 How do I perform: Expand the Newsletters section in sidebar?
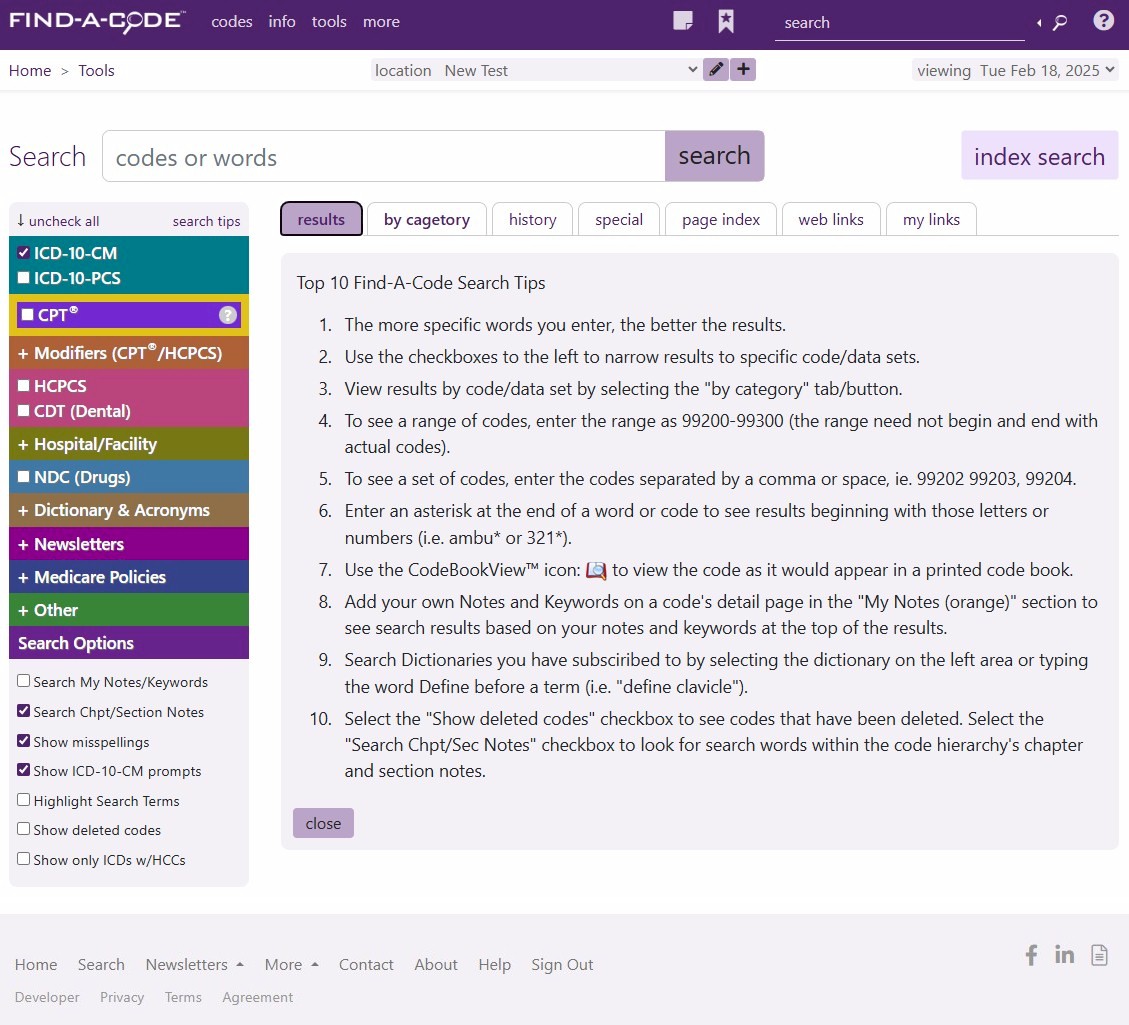[x=129, y=544]
